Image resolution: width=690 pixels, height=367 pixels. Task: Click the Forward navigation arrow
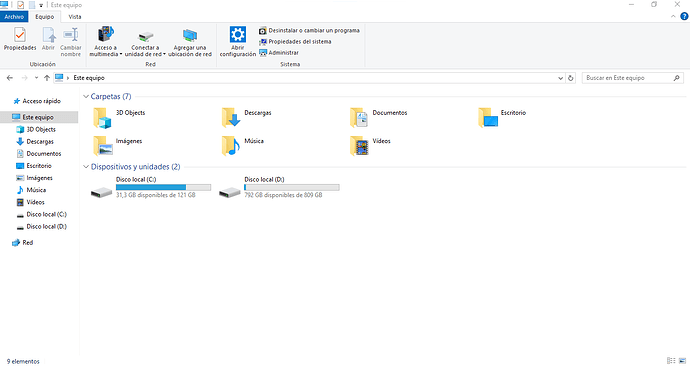[x=24, y=78]
